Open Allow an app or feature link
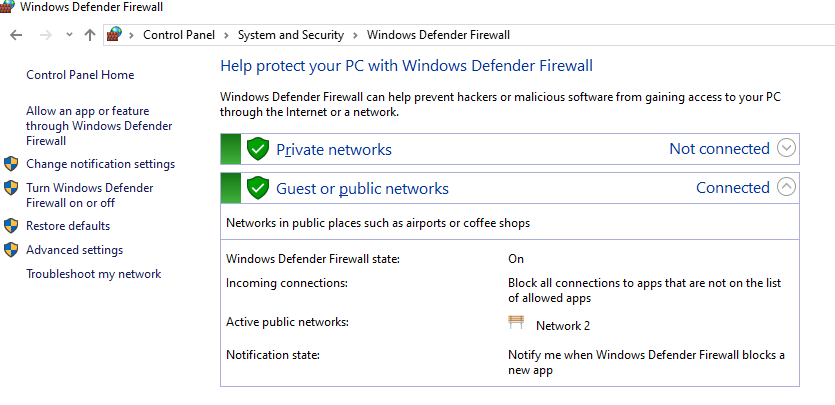835x405 pixels. 99,126
